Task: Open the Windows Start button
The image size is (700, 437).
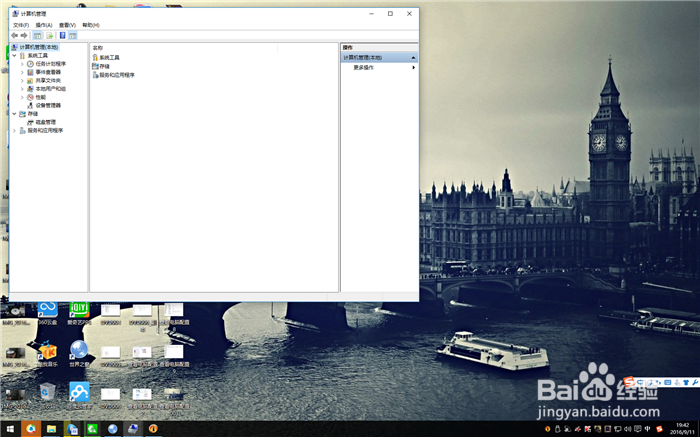Action: 10,429
